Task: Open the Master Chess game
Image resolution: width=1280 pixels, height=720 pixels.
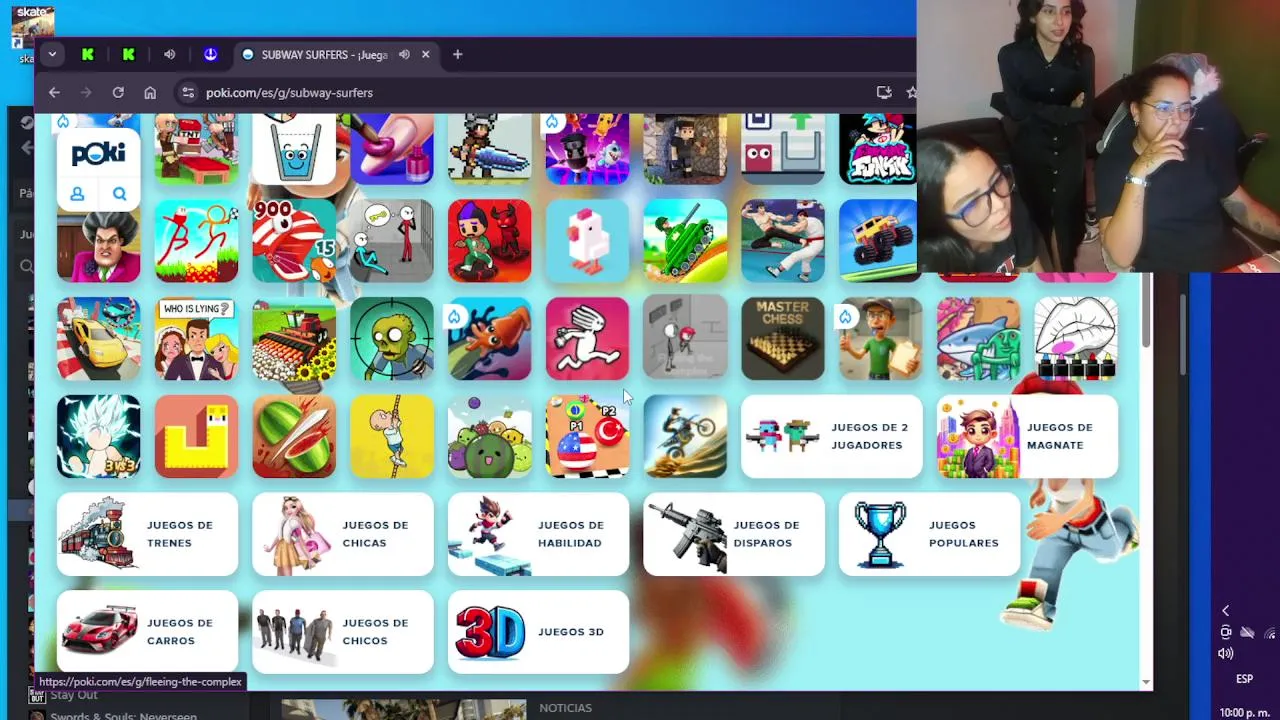Action: [783, 339]
